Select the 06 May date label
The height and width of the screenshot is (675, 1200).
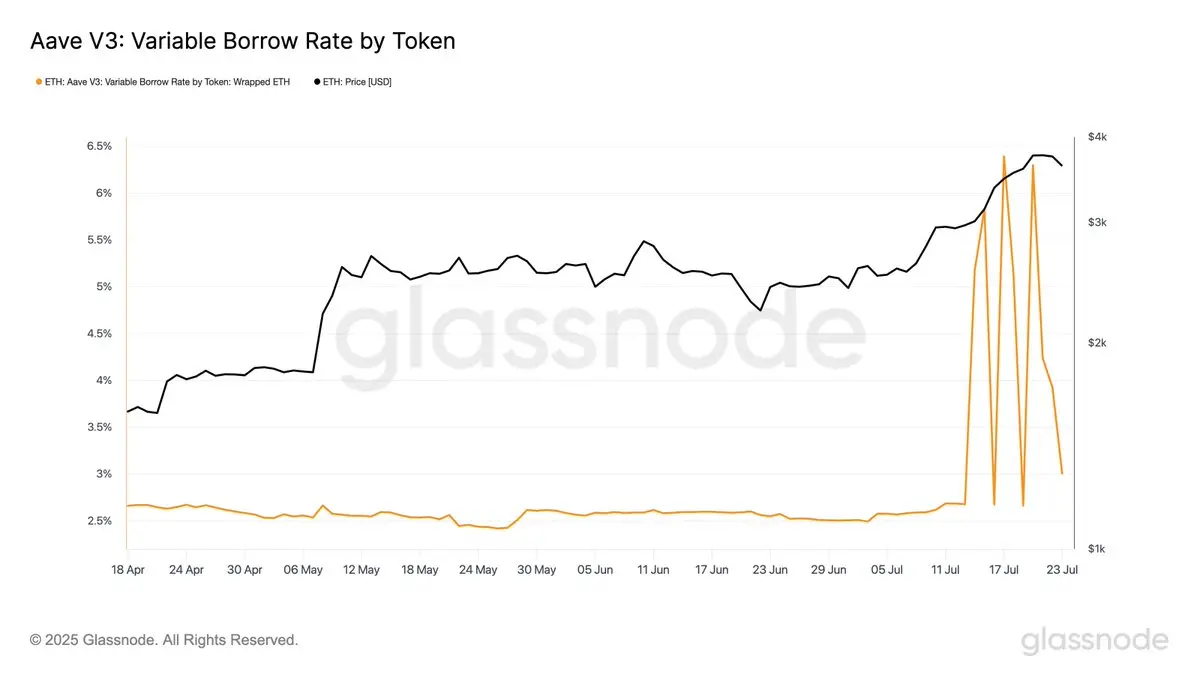coord(303,570)
